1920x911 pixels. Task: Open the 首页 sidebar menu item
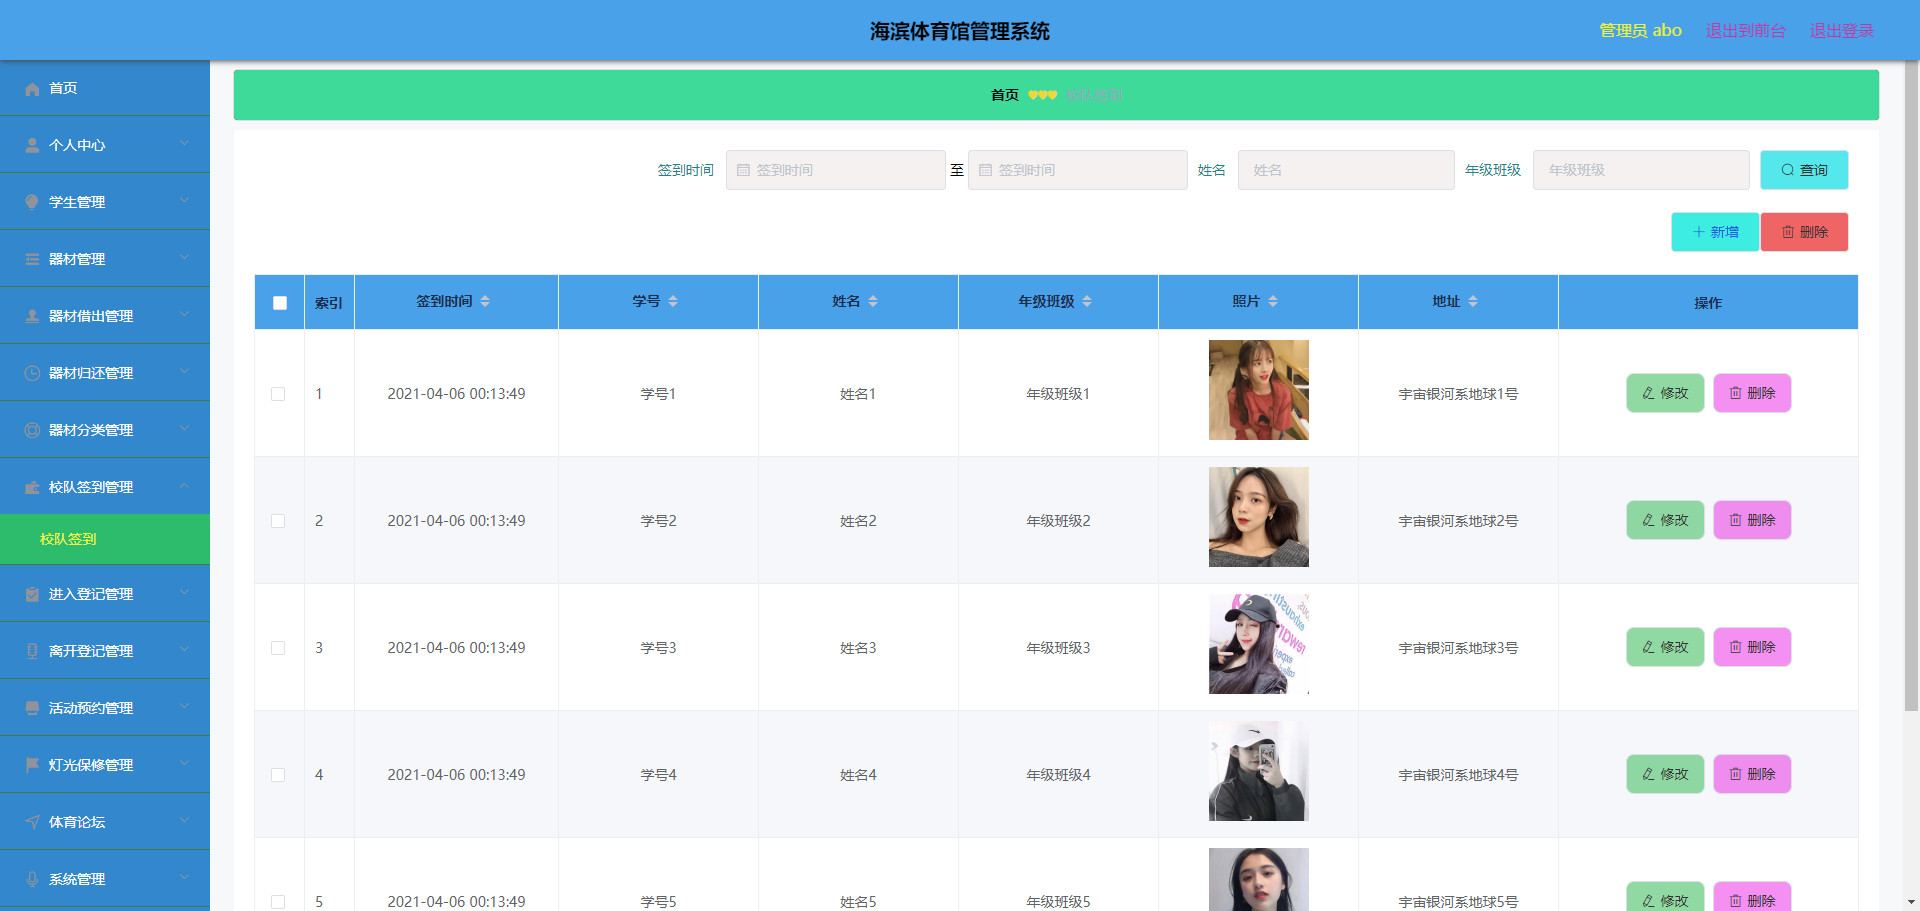point(105,88)
